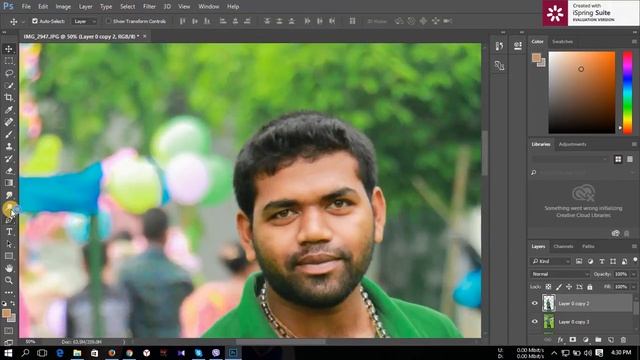Select the Gradient tool

click(9, 183)
